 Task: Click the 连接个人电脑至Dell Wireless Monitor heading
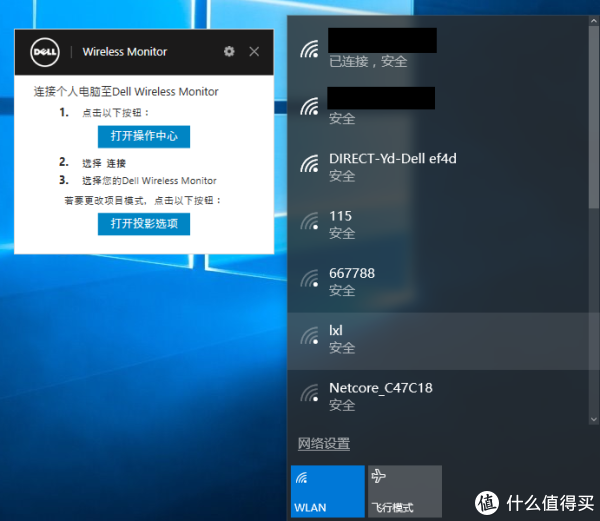click(x=126, y=91)
